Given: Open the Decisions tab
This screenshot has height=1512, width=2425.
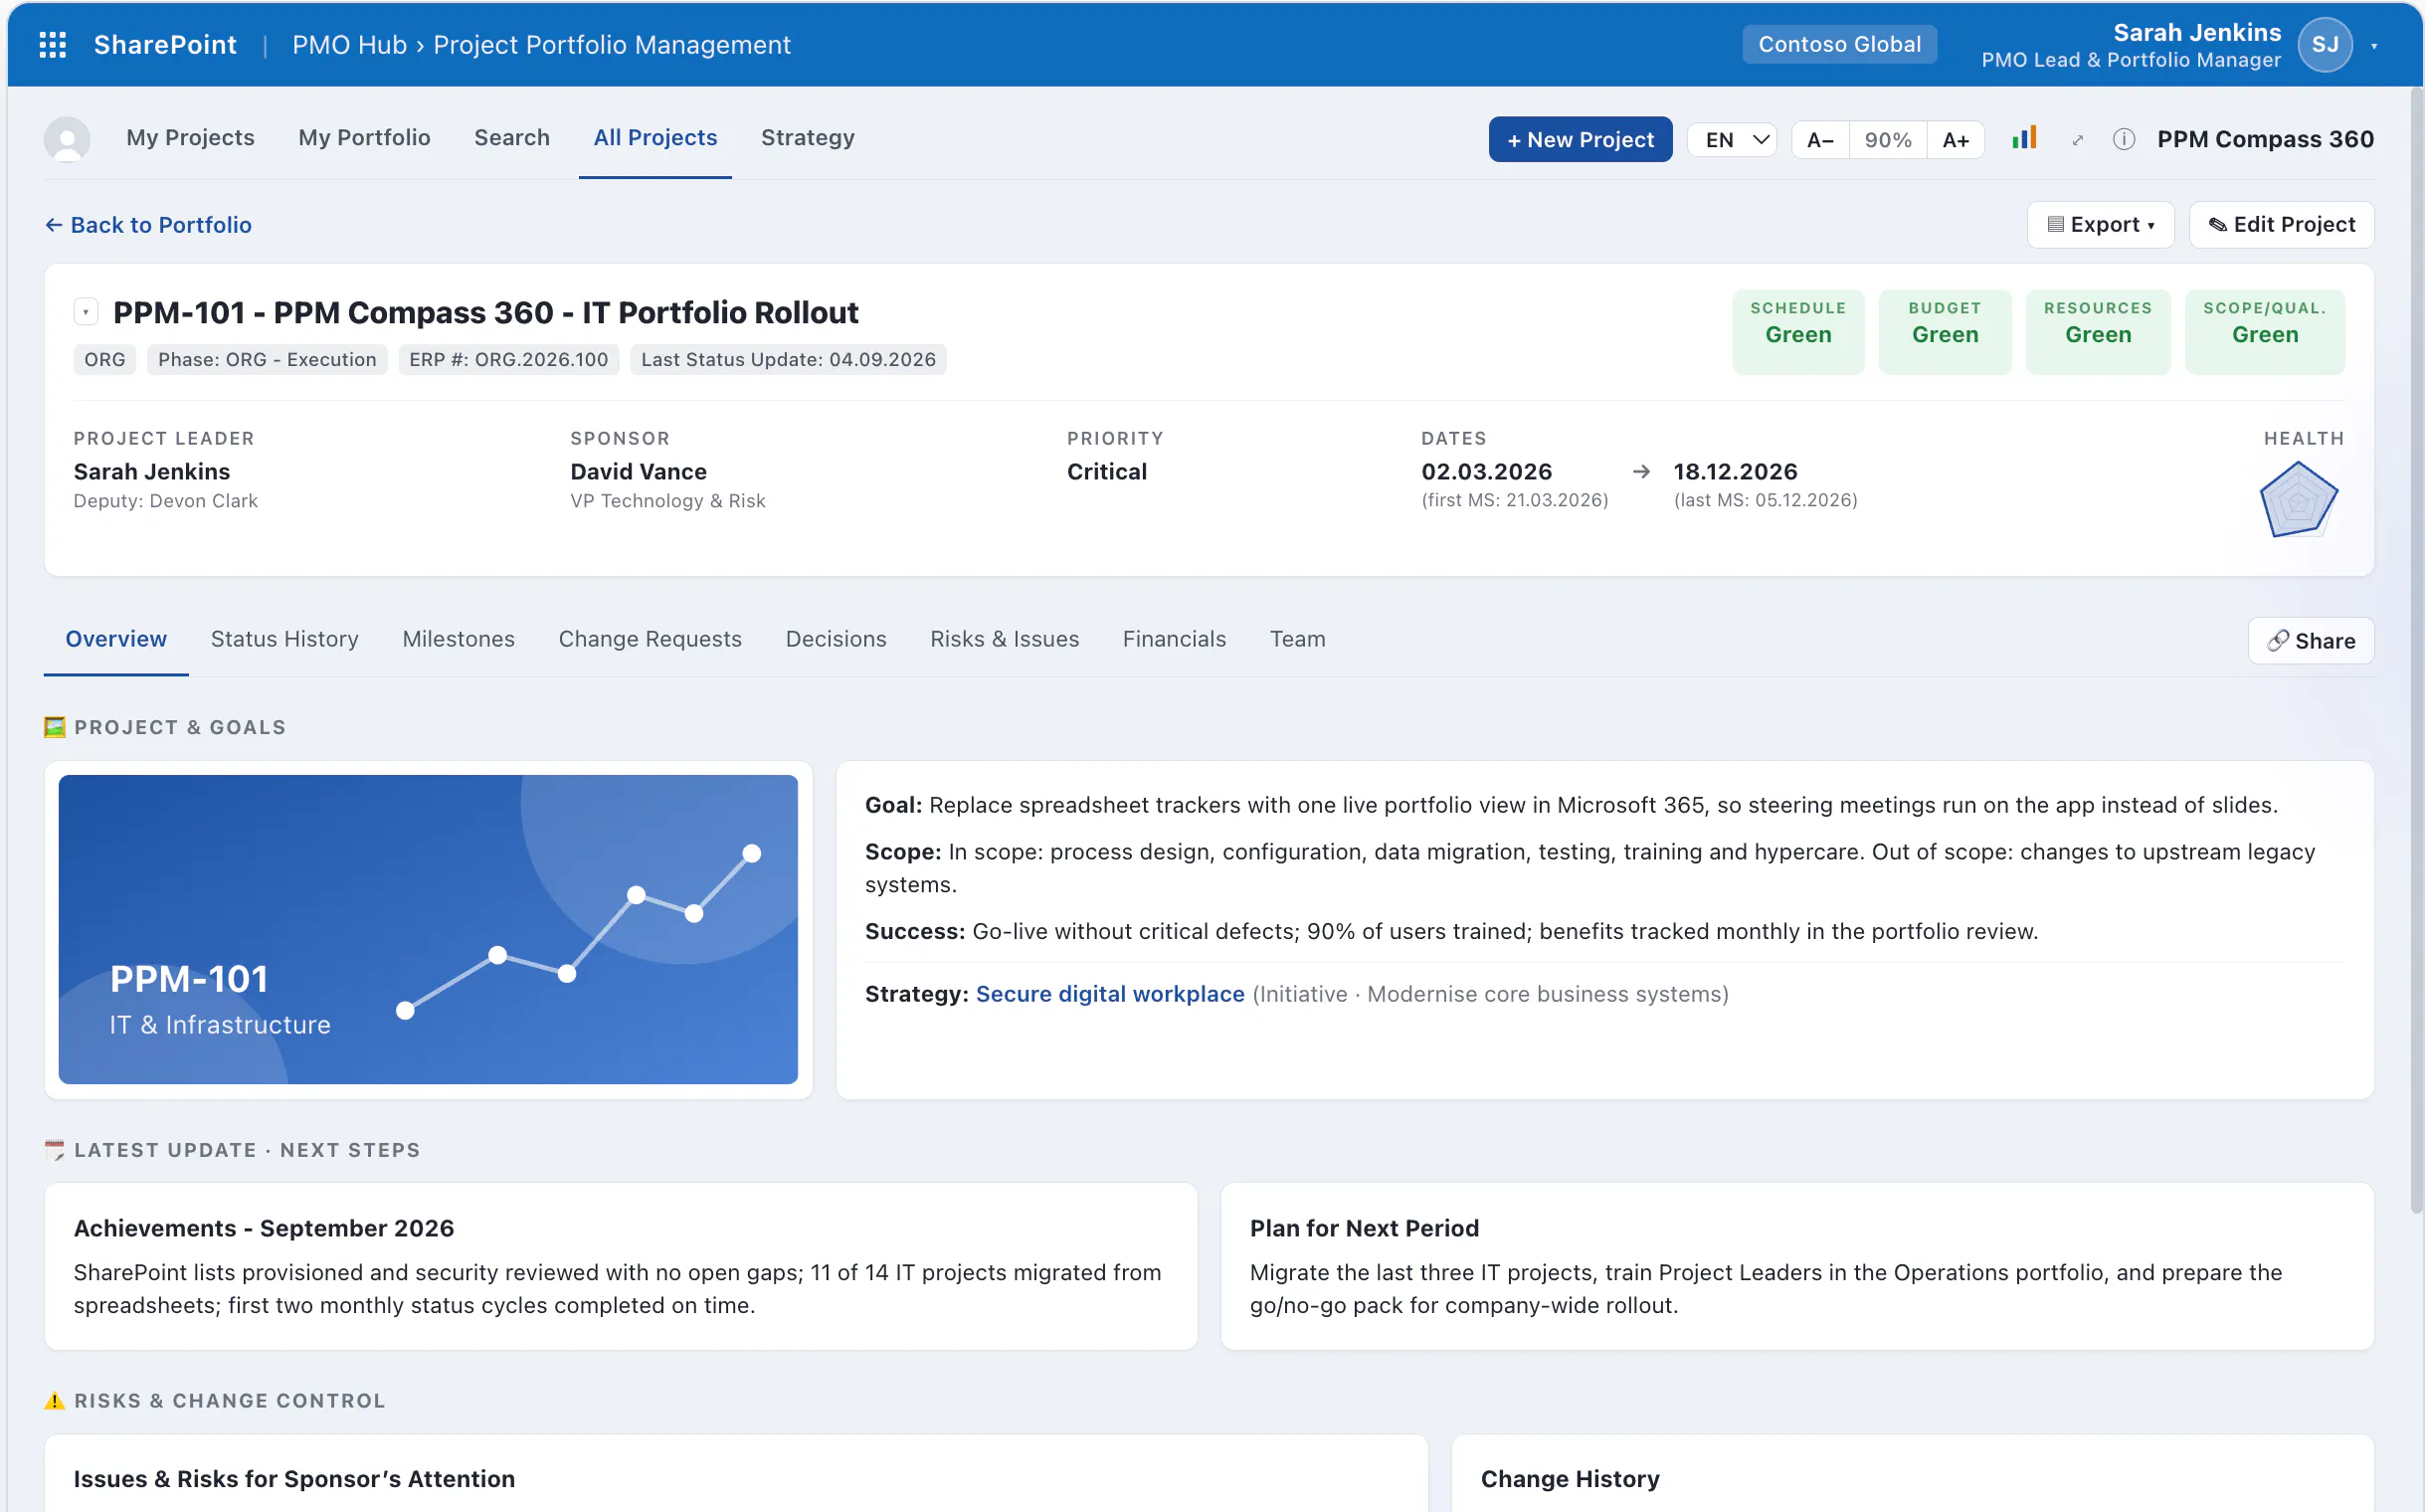Looking at the screenshot, I should (x=836, y=639).
